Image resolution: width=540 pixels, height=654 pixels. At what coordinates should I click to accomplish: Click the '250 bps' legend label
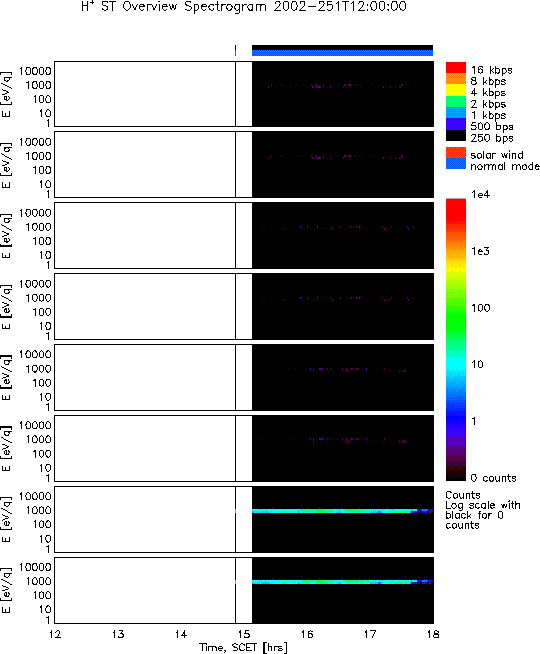[492, 138]
